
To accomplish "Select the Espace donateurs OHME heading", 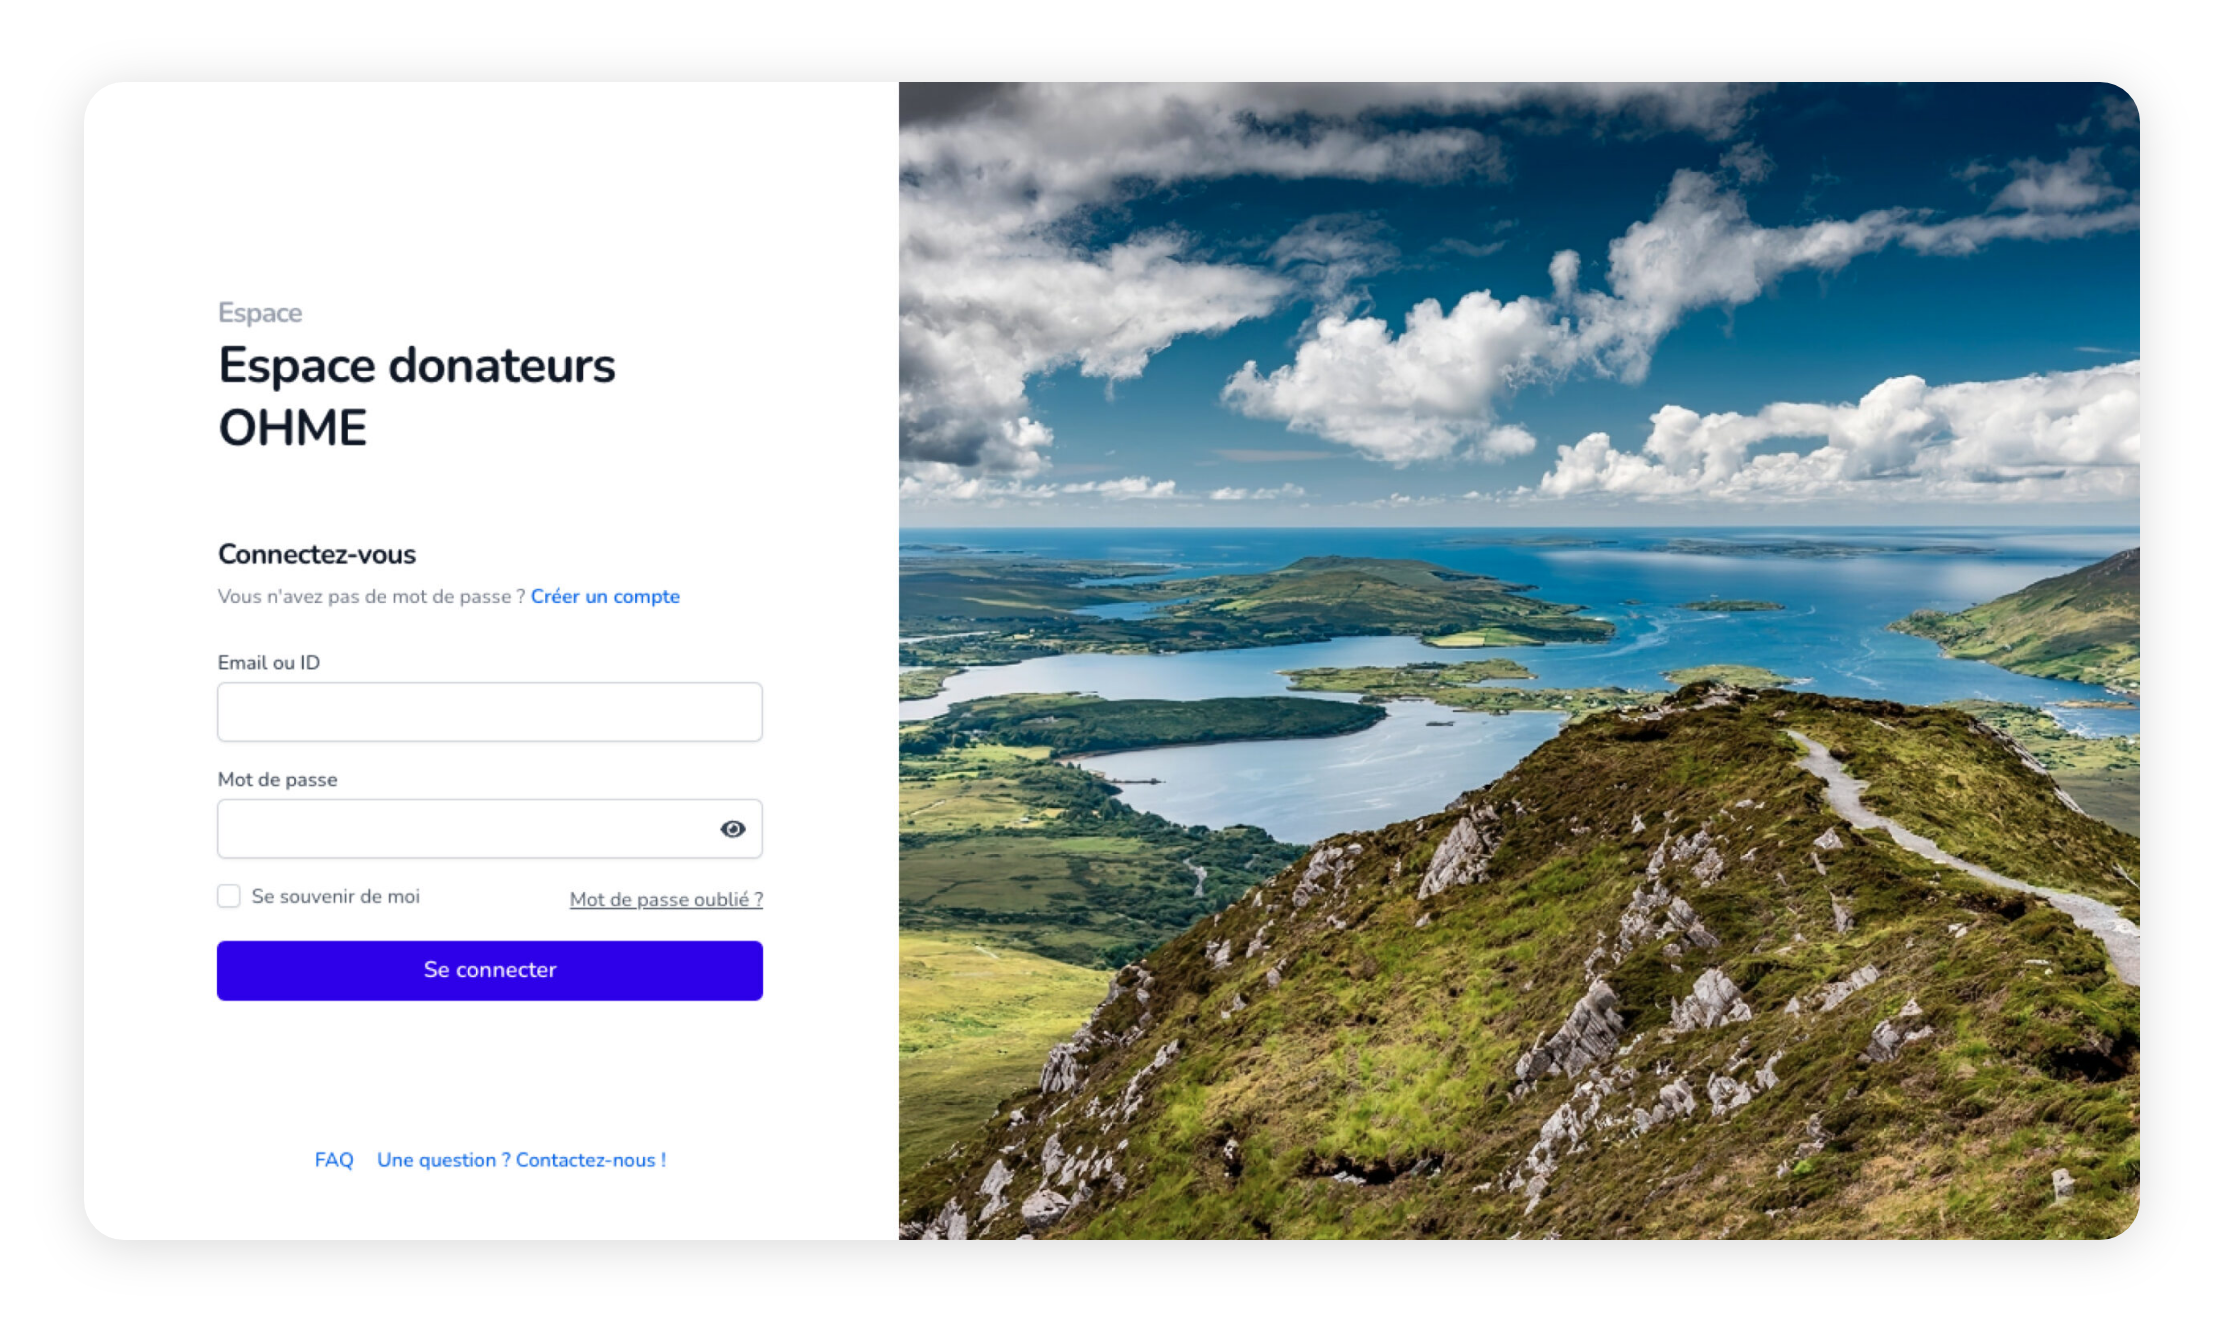I will pyautogui.click(x=417, y=396).
